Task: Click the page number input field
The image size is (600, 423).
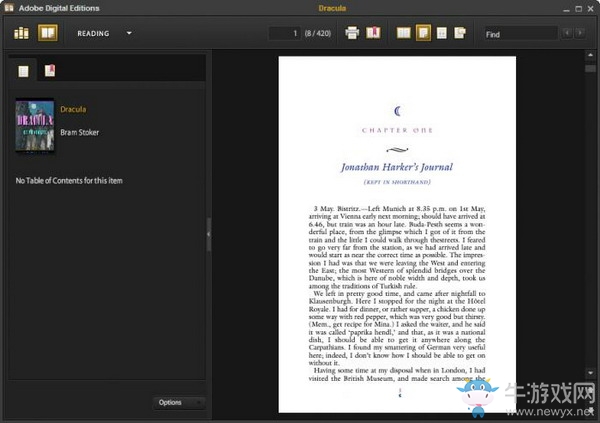Action: pyautogui.click(x=284, y=33)
